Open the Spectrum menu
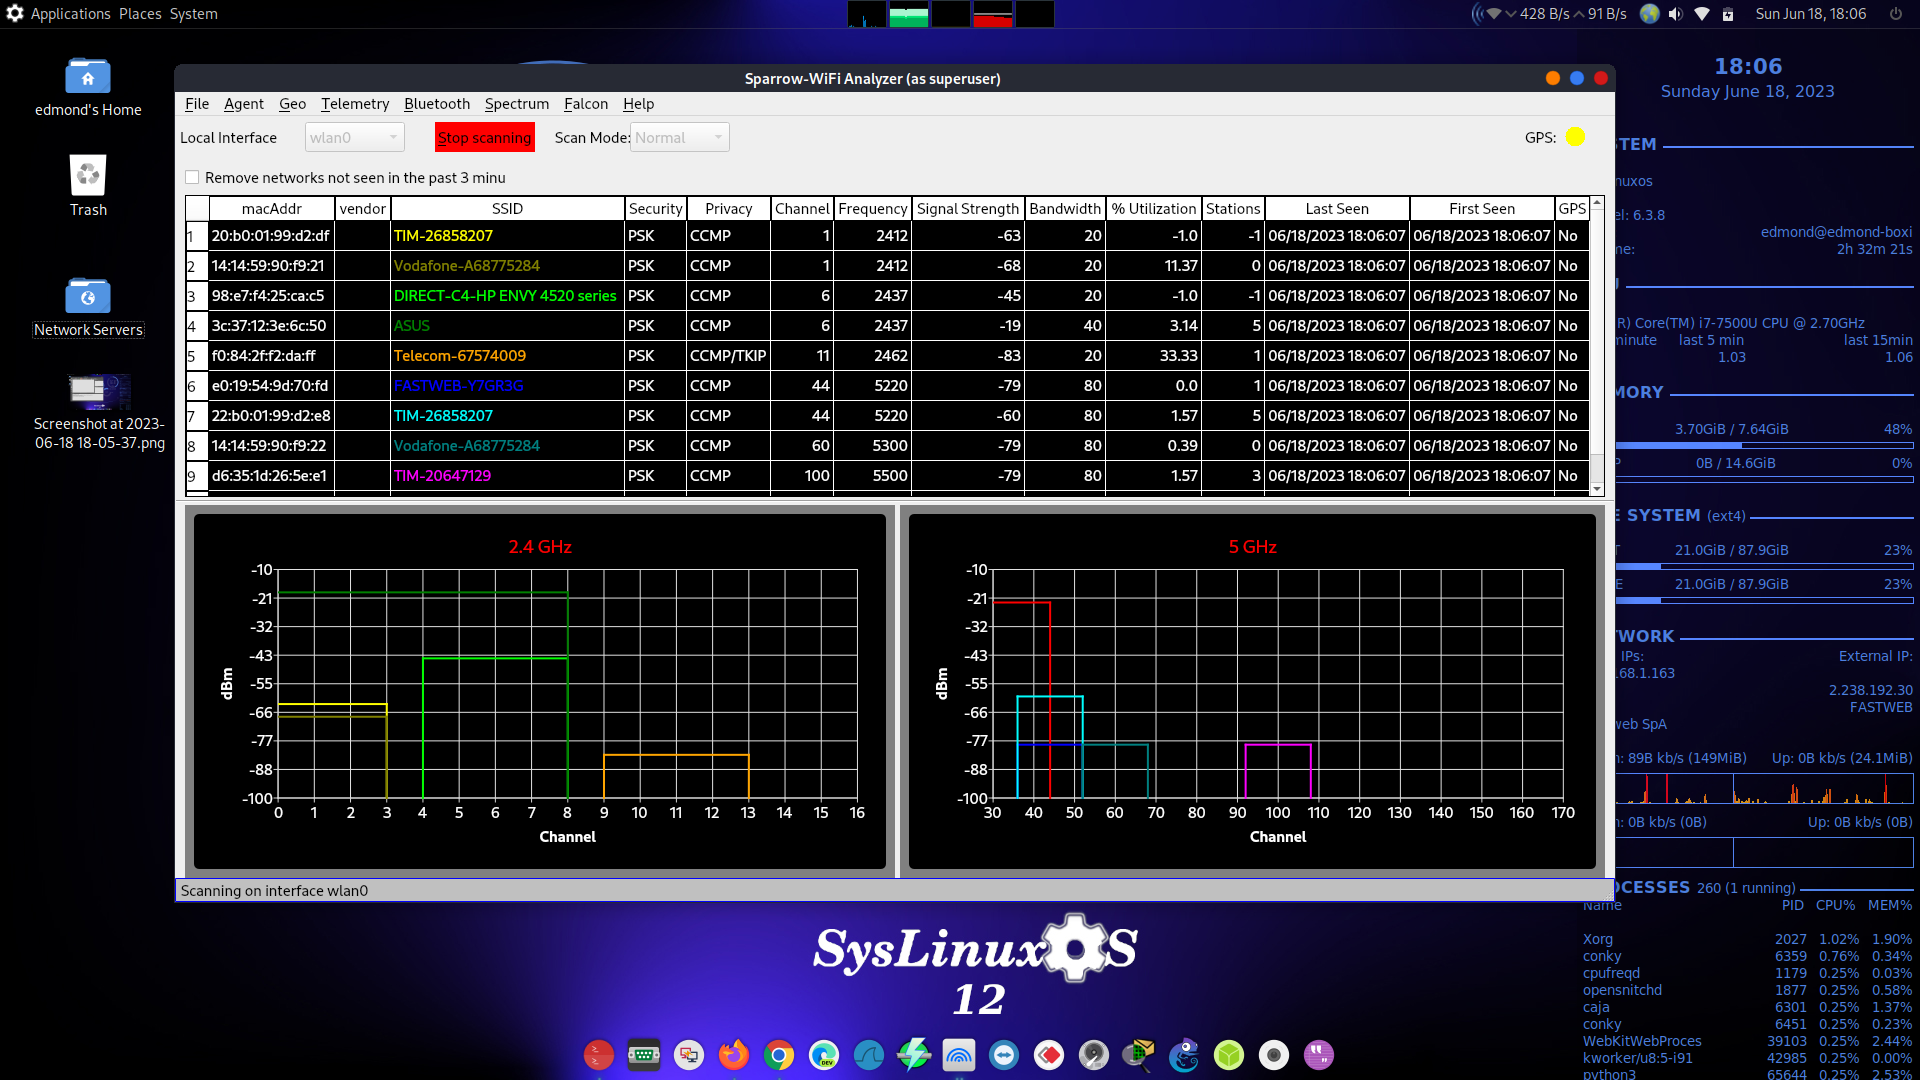The image size is (1920, 1080). pyautogui.click(x=517, y=104)
